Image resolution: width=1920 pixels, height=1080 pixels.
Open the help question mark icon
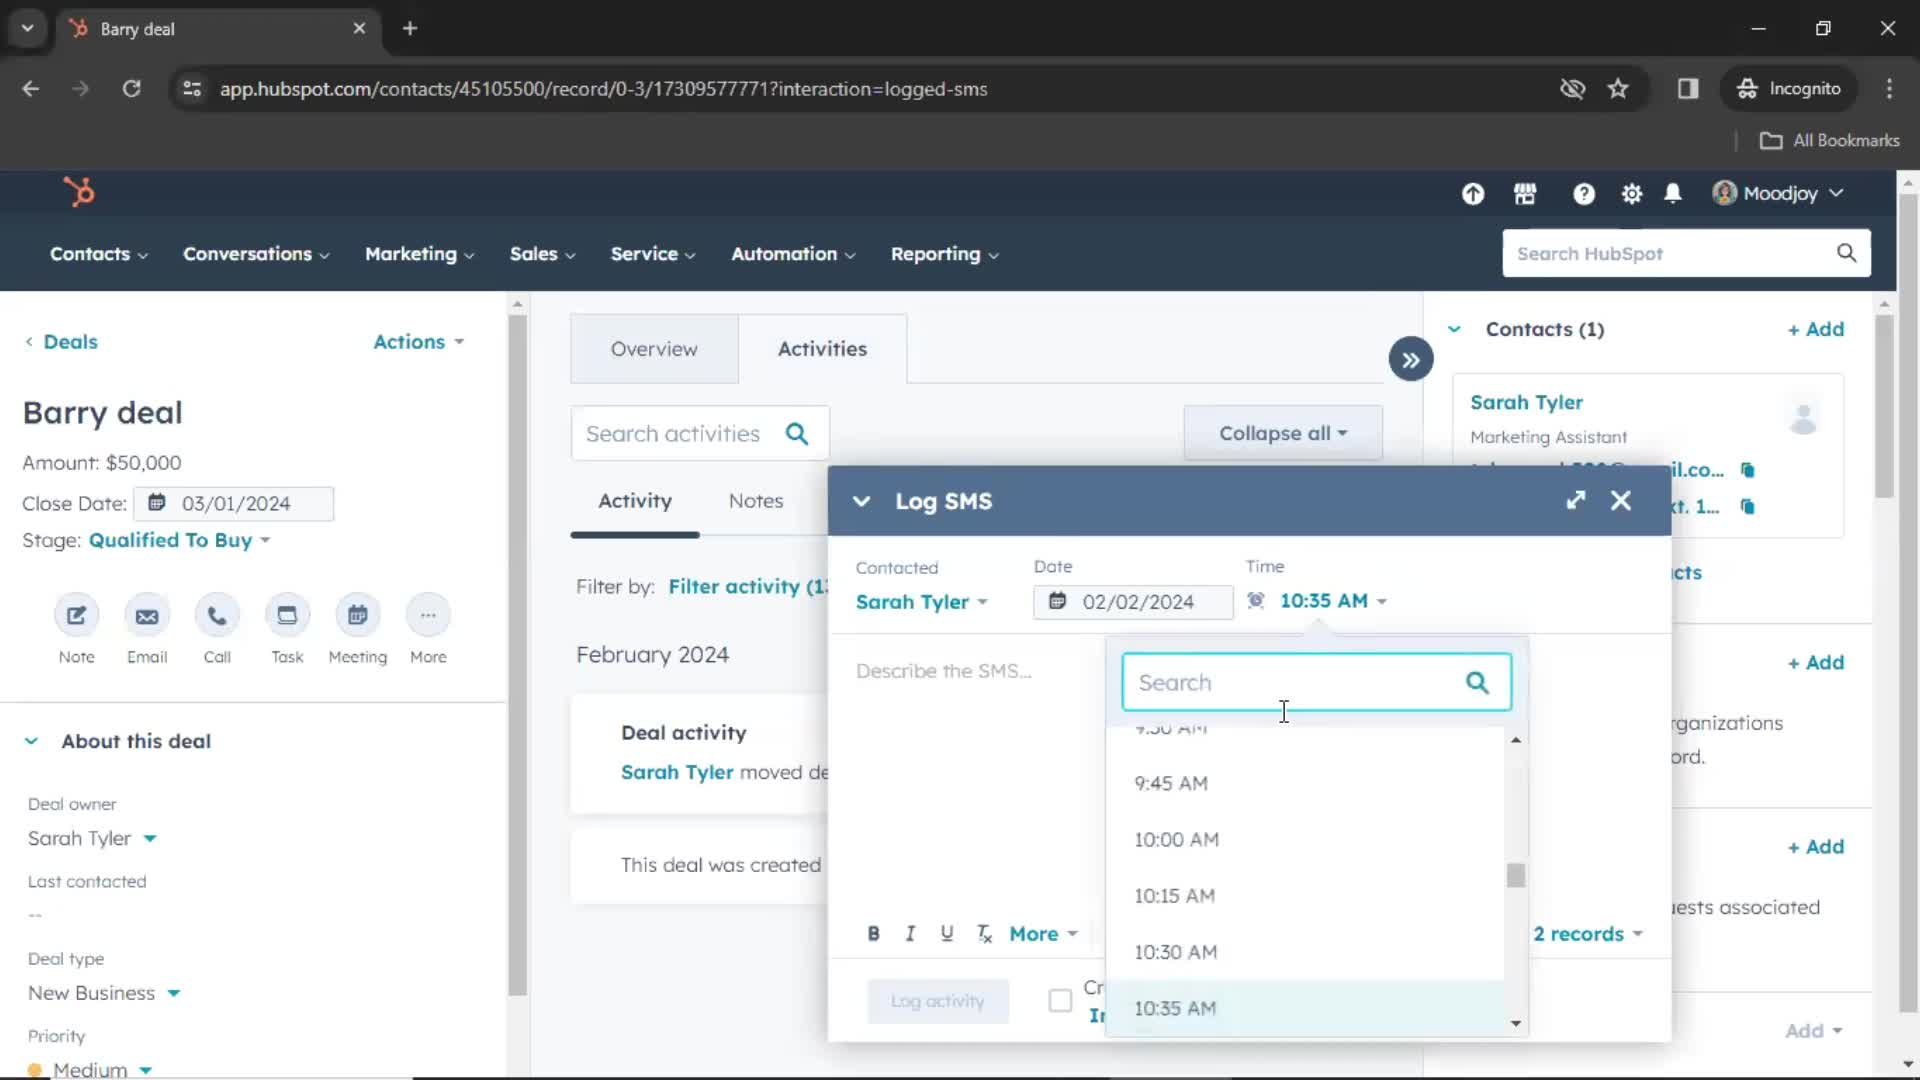pyautogui.click(x=1583, y=194)
